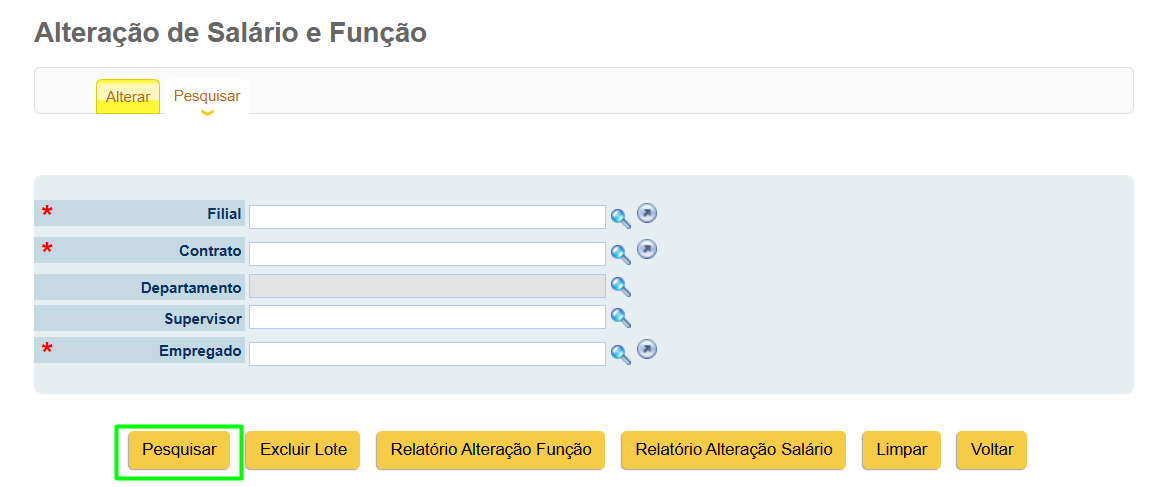This screenshot has width=1169, height=487.
Task: Open Relatório Alteração Função report
Action: [x=491, y=450]
